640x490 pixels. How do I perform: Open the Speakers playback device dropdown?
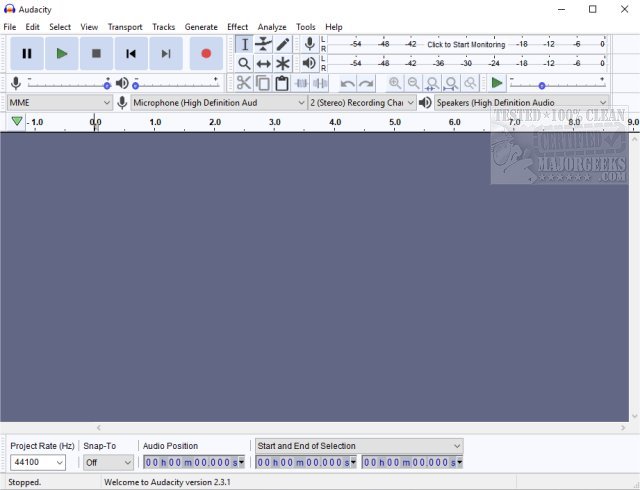click(x=522, y=102)
